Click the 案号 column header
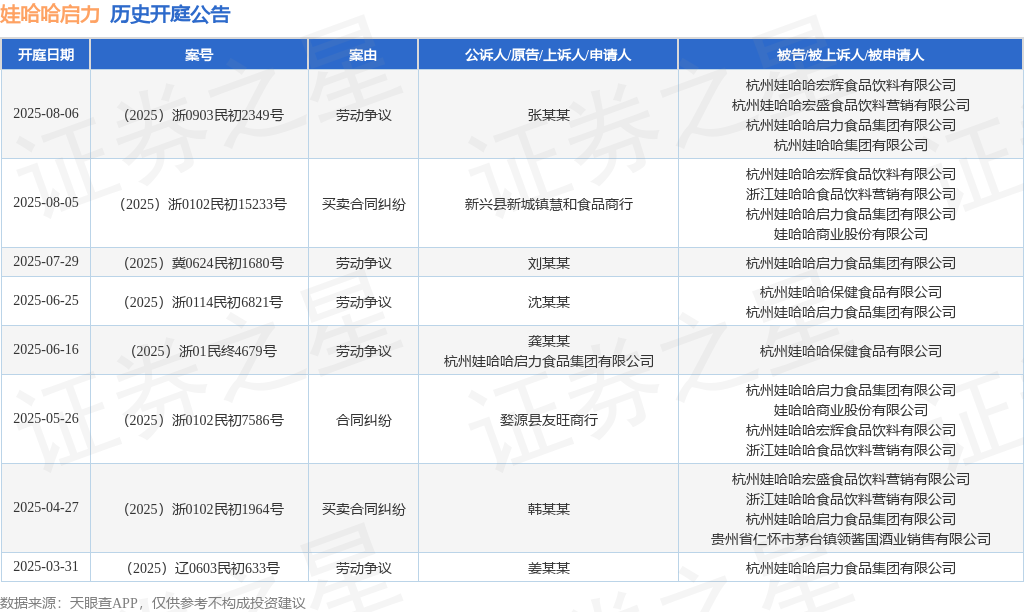The height and width of the screenshot is (612, 1024). 199,55
